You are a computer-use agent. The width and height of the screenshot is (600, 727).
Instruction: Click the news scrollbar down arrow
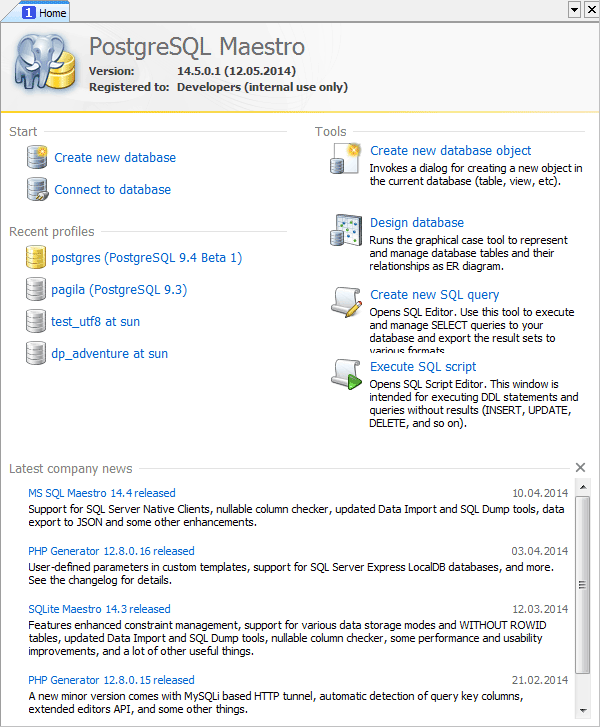[x=583, y=711]
